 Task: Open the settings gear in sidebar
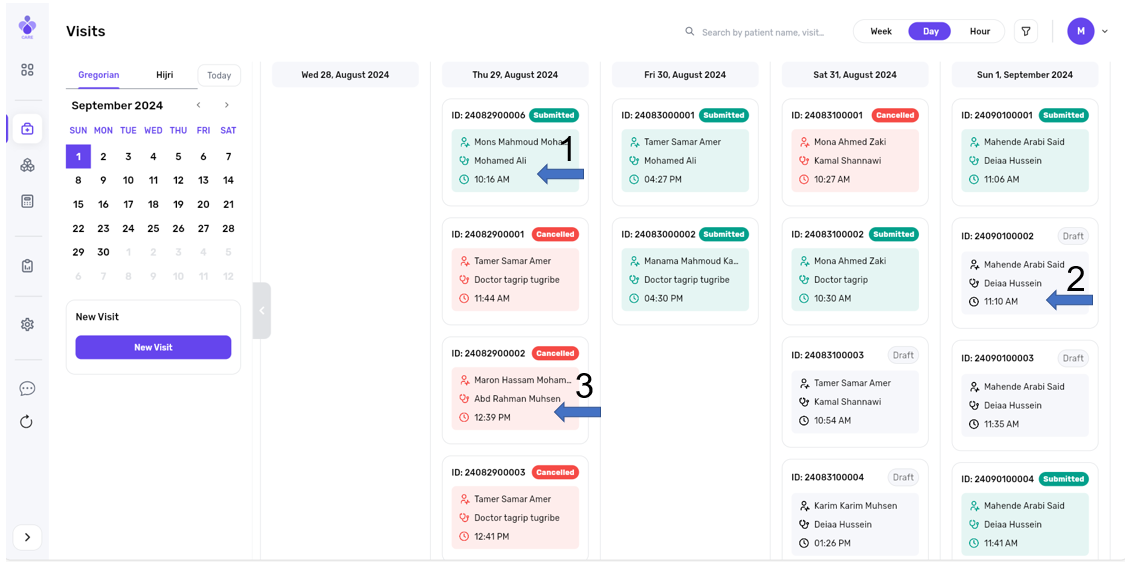pyautogui.click(x=27, y=324)
